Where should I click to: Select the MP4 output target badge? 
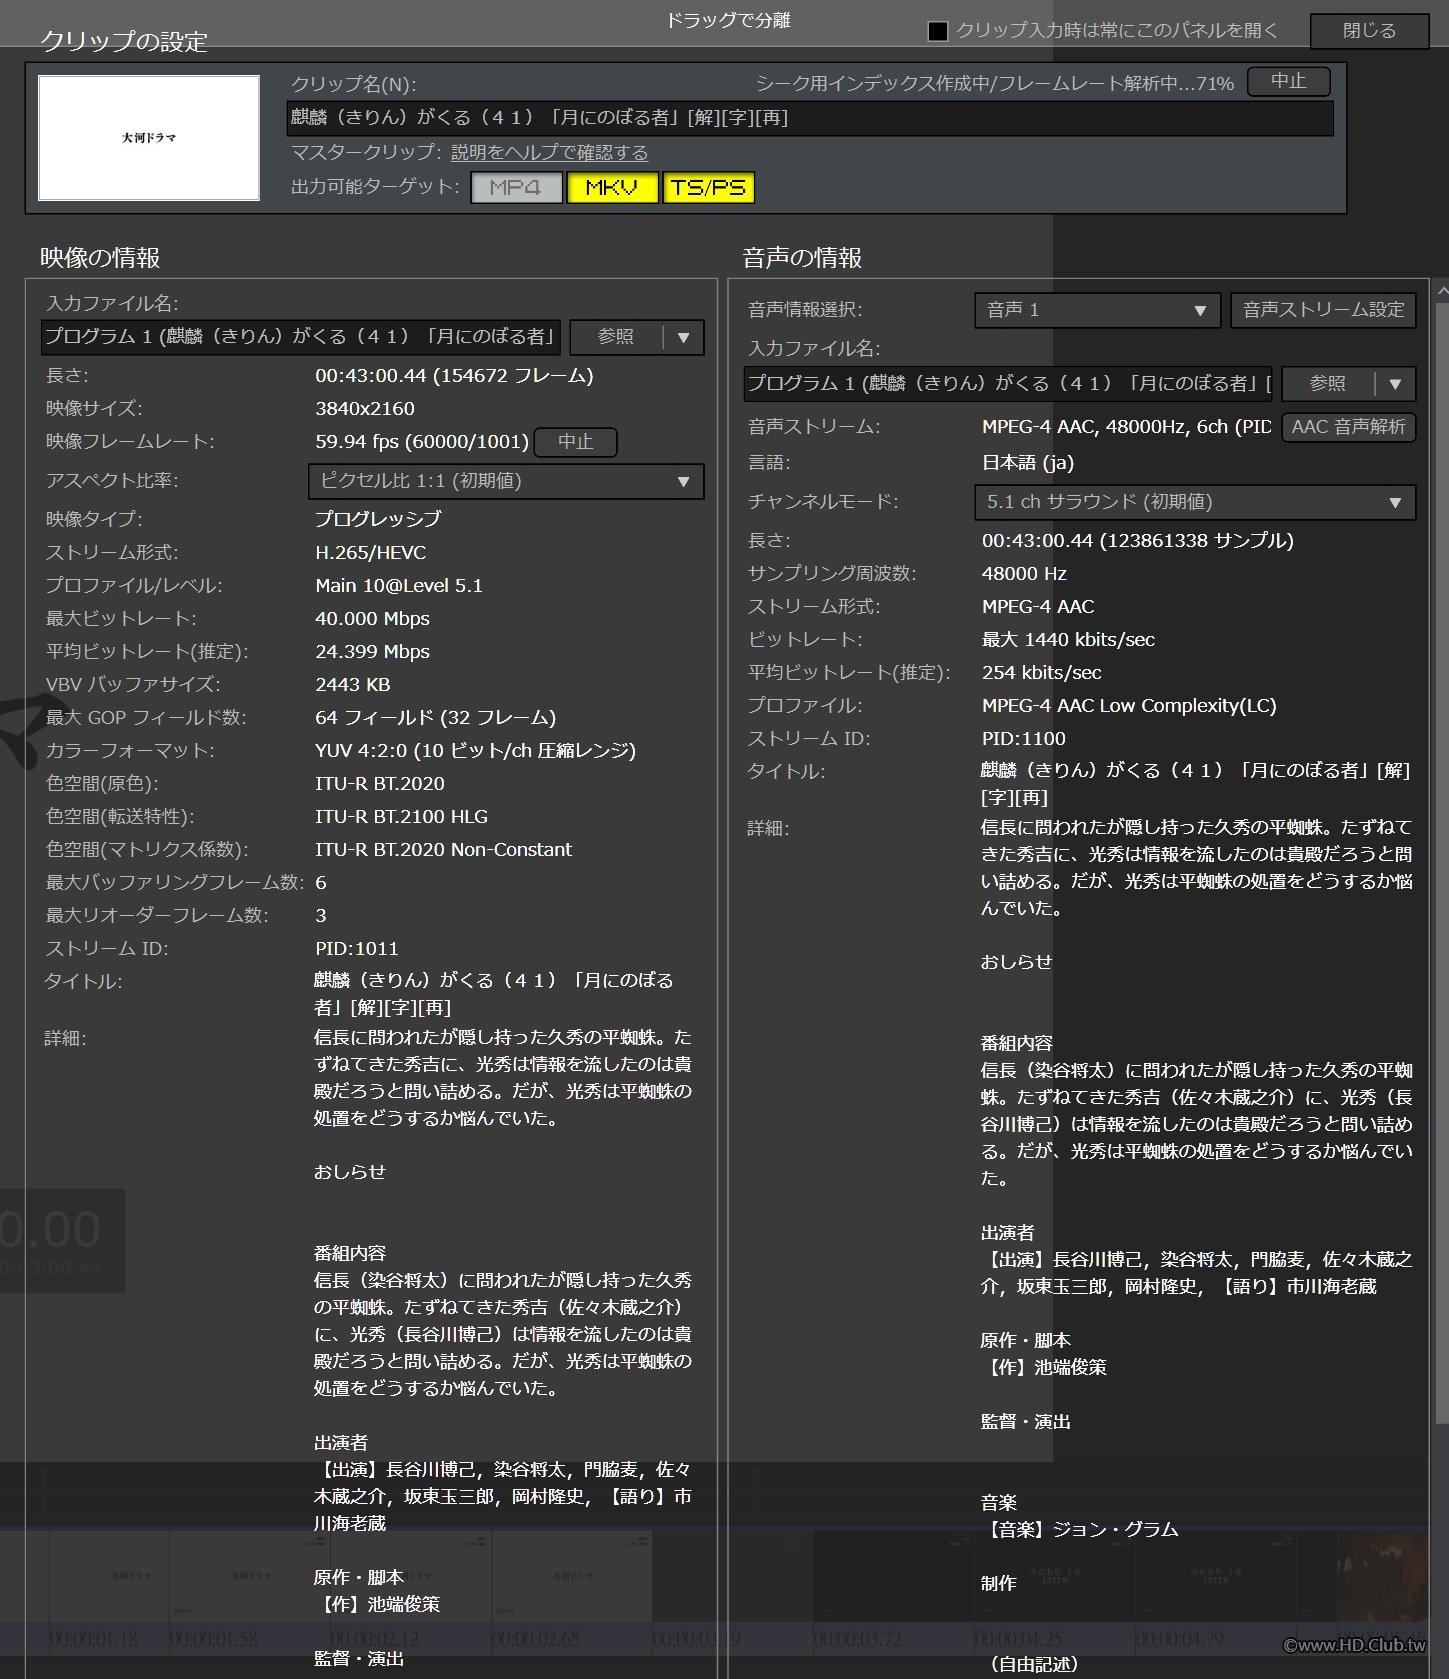pos(516,187)
